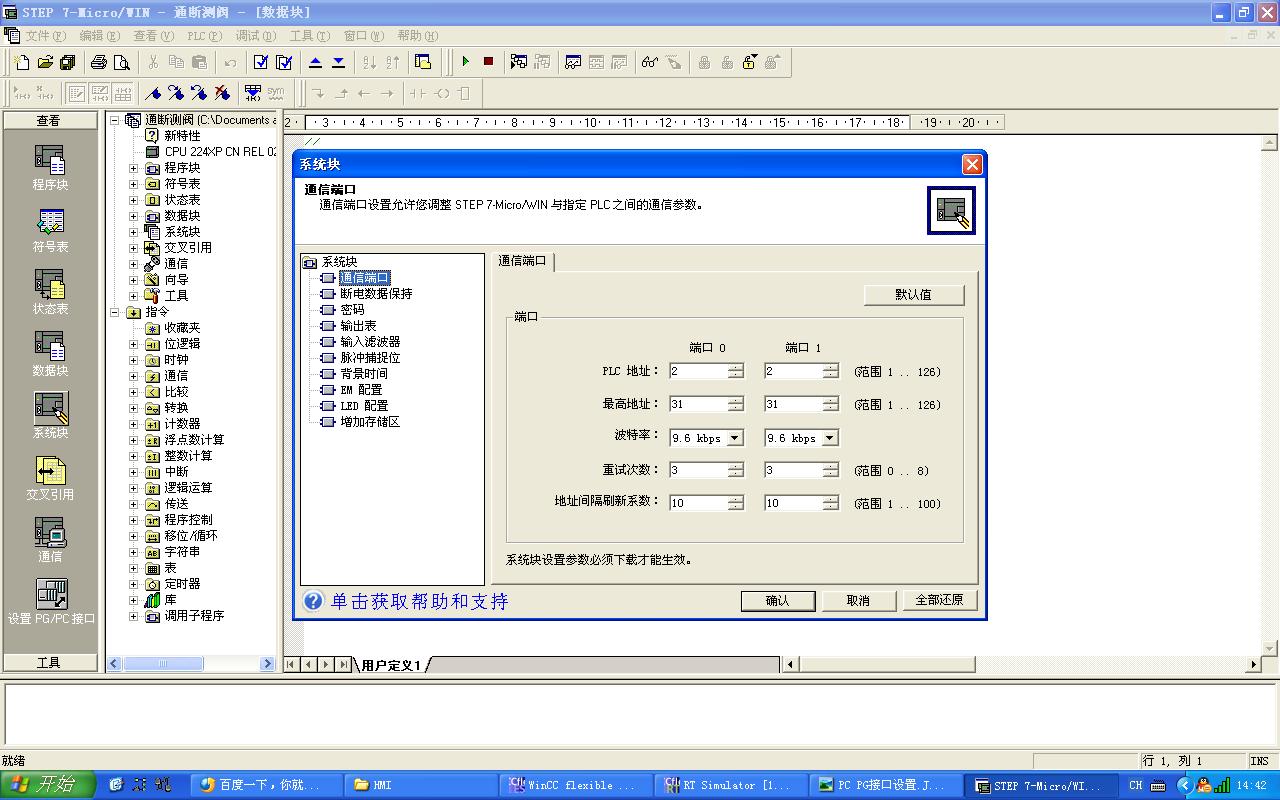Select 收藏夹 under the 指令 tree
The image size is (1280, 800).
click(182, 328)
